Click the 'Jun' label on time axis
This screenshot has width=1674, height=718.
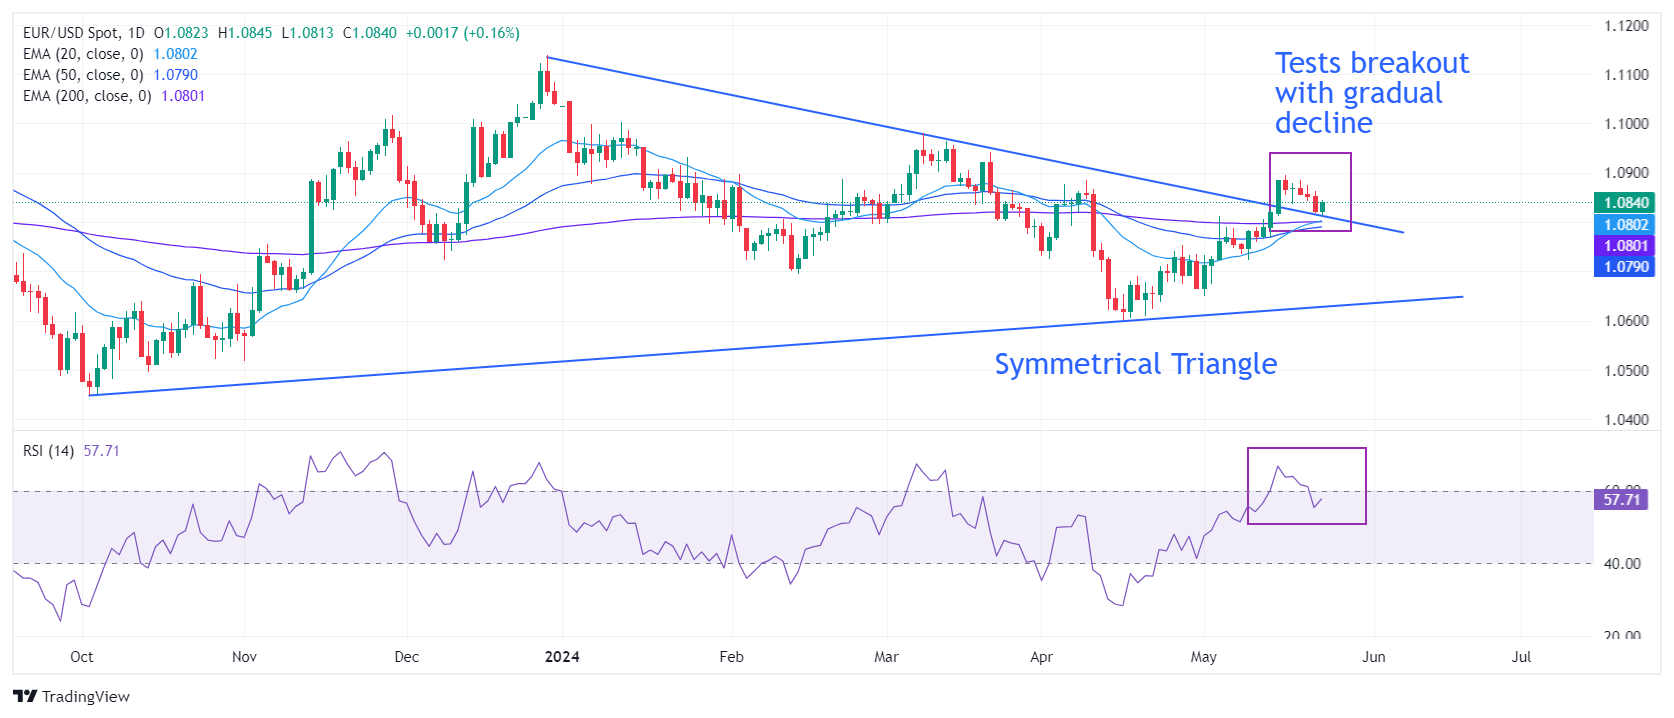click(1374, 657)
